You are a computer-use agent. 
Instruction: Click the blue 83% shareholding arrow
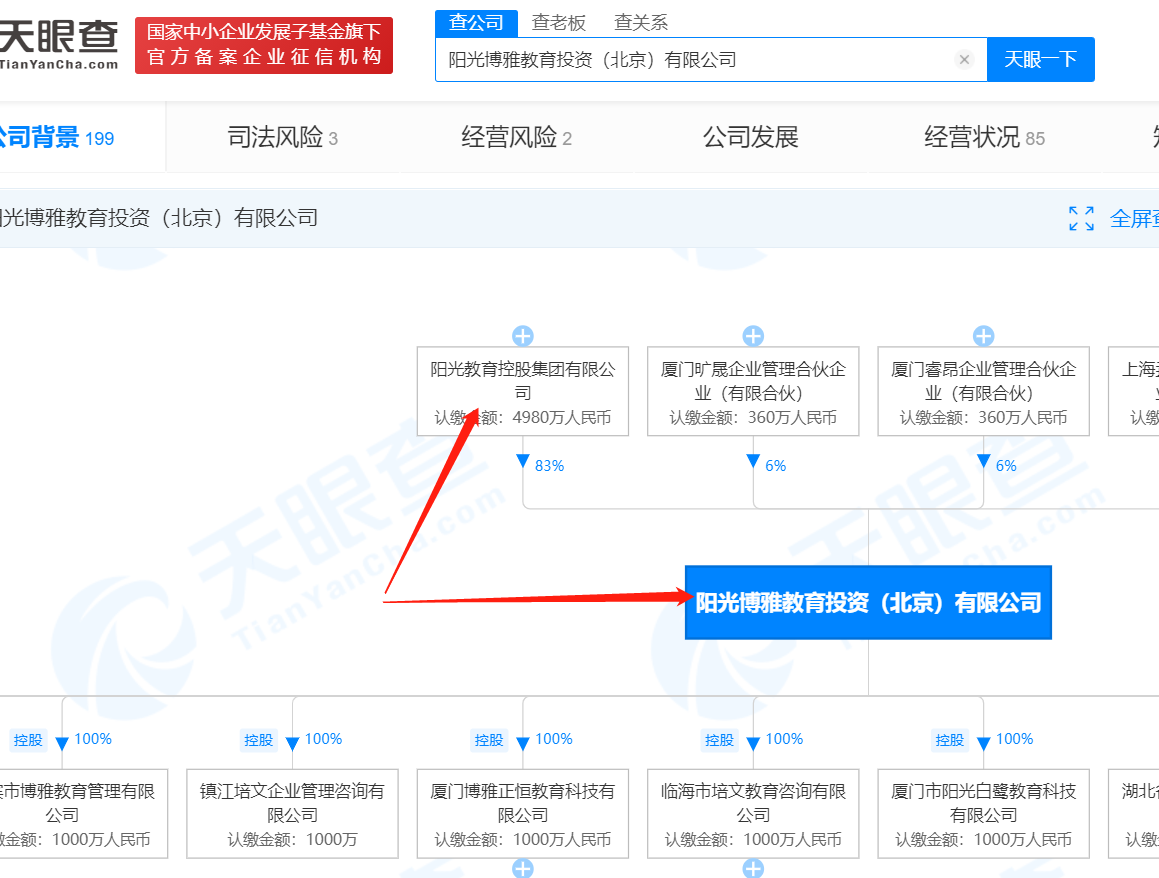tap(521, 461)
